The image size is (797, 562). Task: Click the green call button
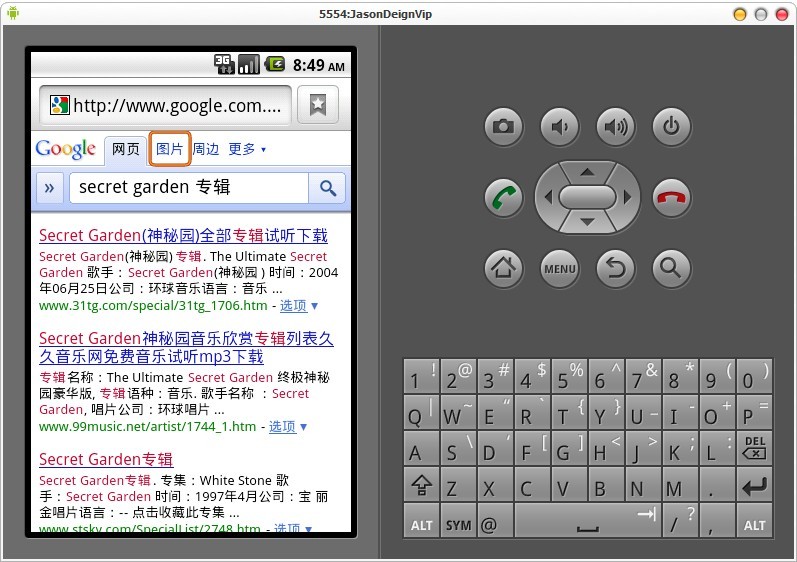pos(503,197)
